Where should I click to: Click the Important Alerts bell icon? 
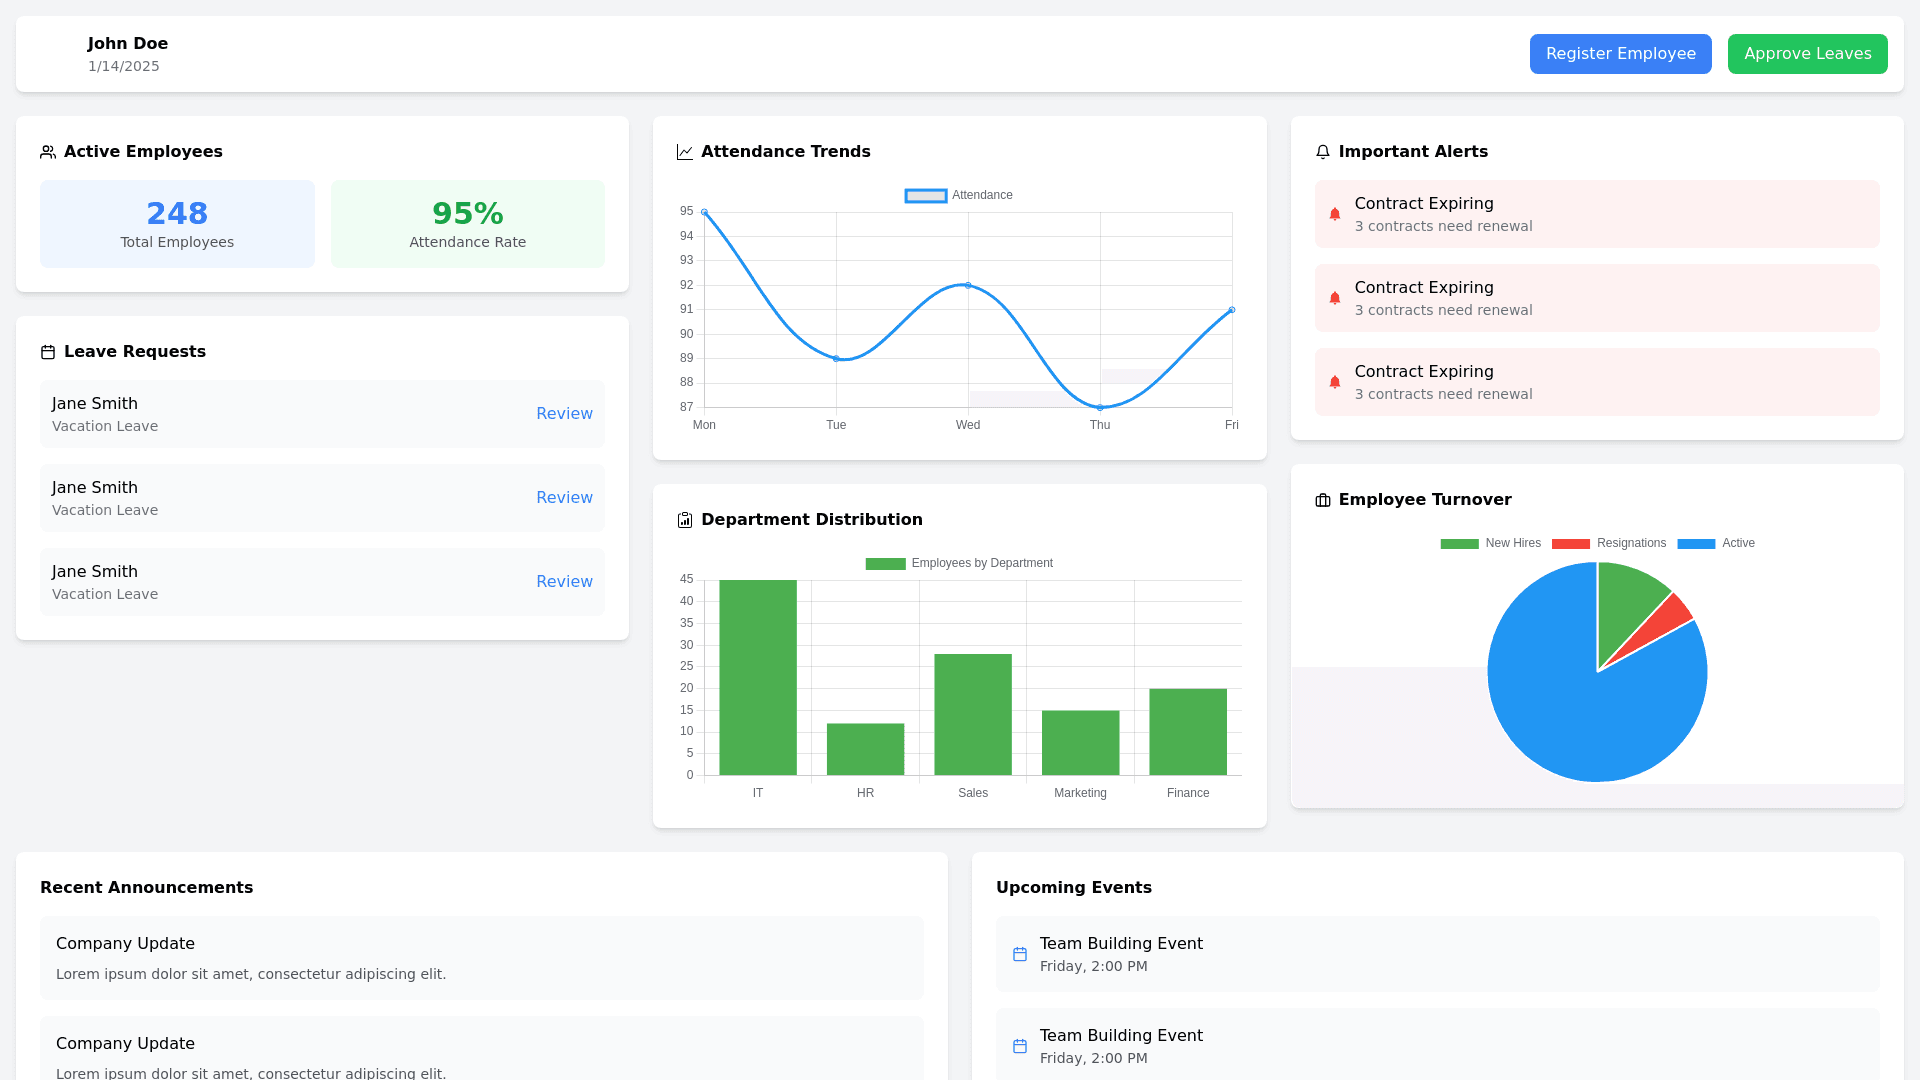[1323, 152]
